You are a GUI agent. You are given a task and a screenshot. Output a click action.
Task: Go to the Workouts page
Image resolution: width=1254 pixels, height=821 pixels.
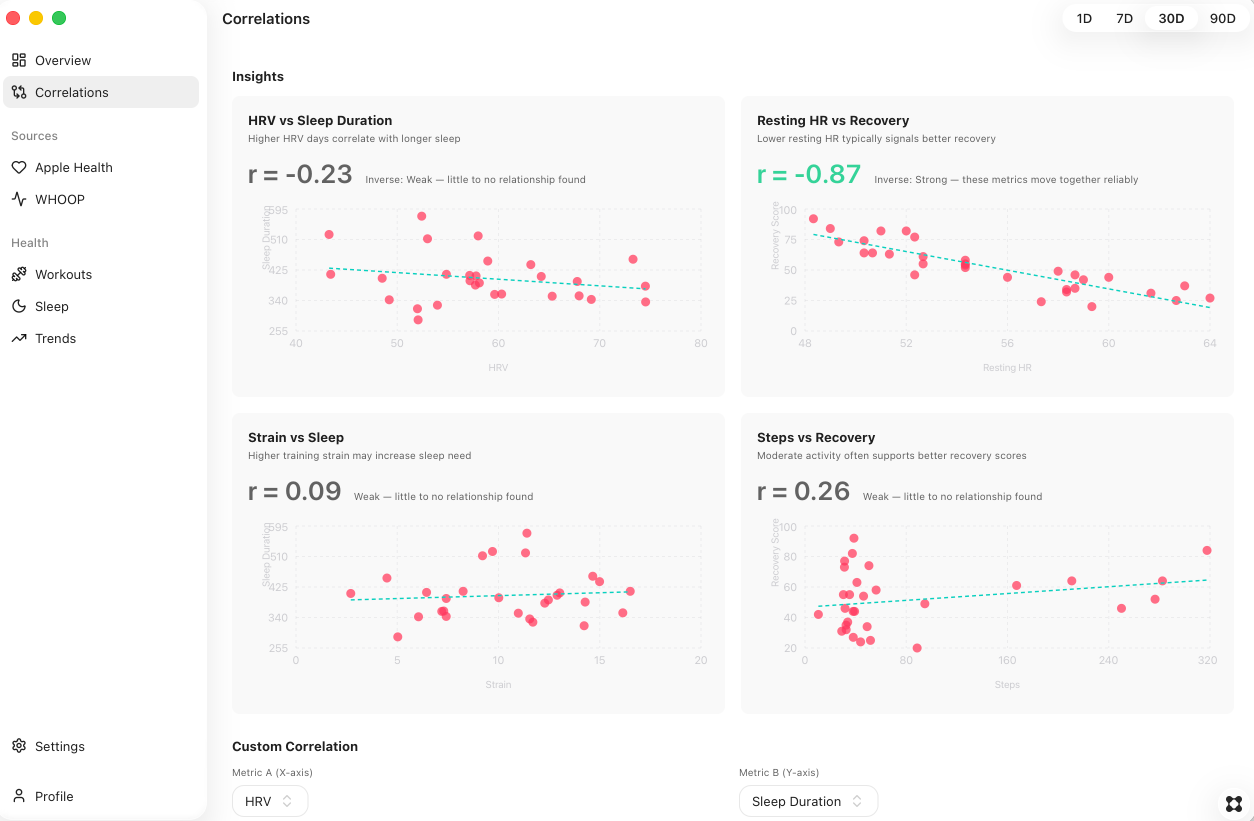click(63, 274)
